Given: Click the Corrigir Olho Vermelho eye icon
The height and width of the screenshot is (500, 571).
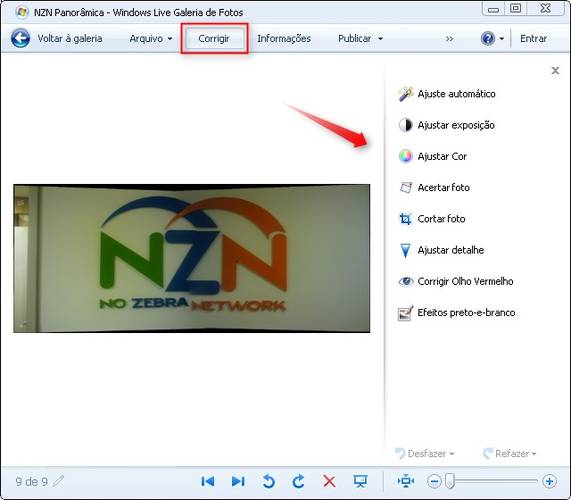Looking at the screenshot, I should pyautogui.click(x=406, y=282).
